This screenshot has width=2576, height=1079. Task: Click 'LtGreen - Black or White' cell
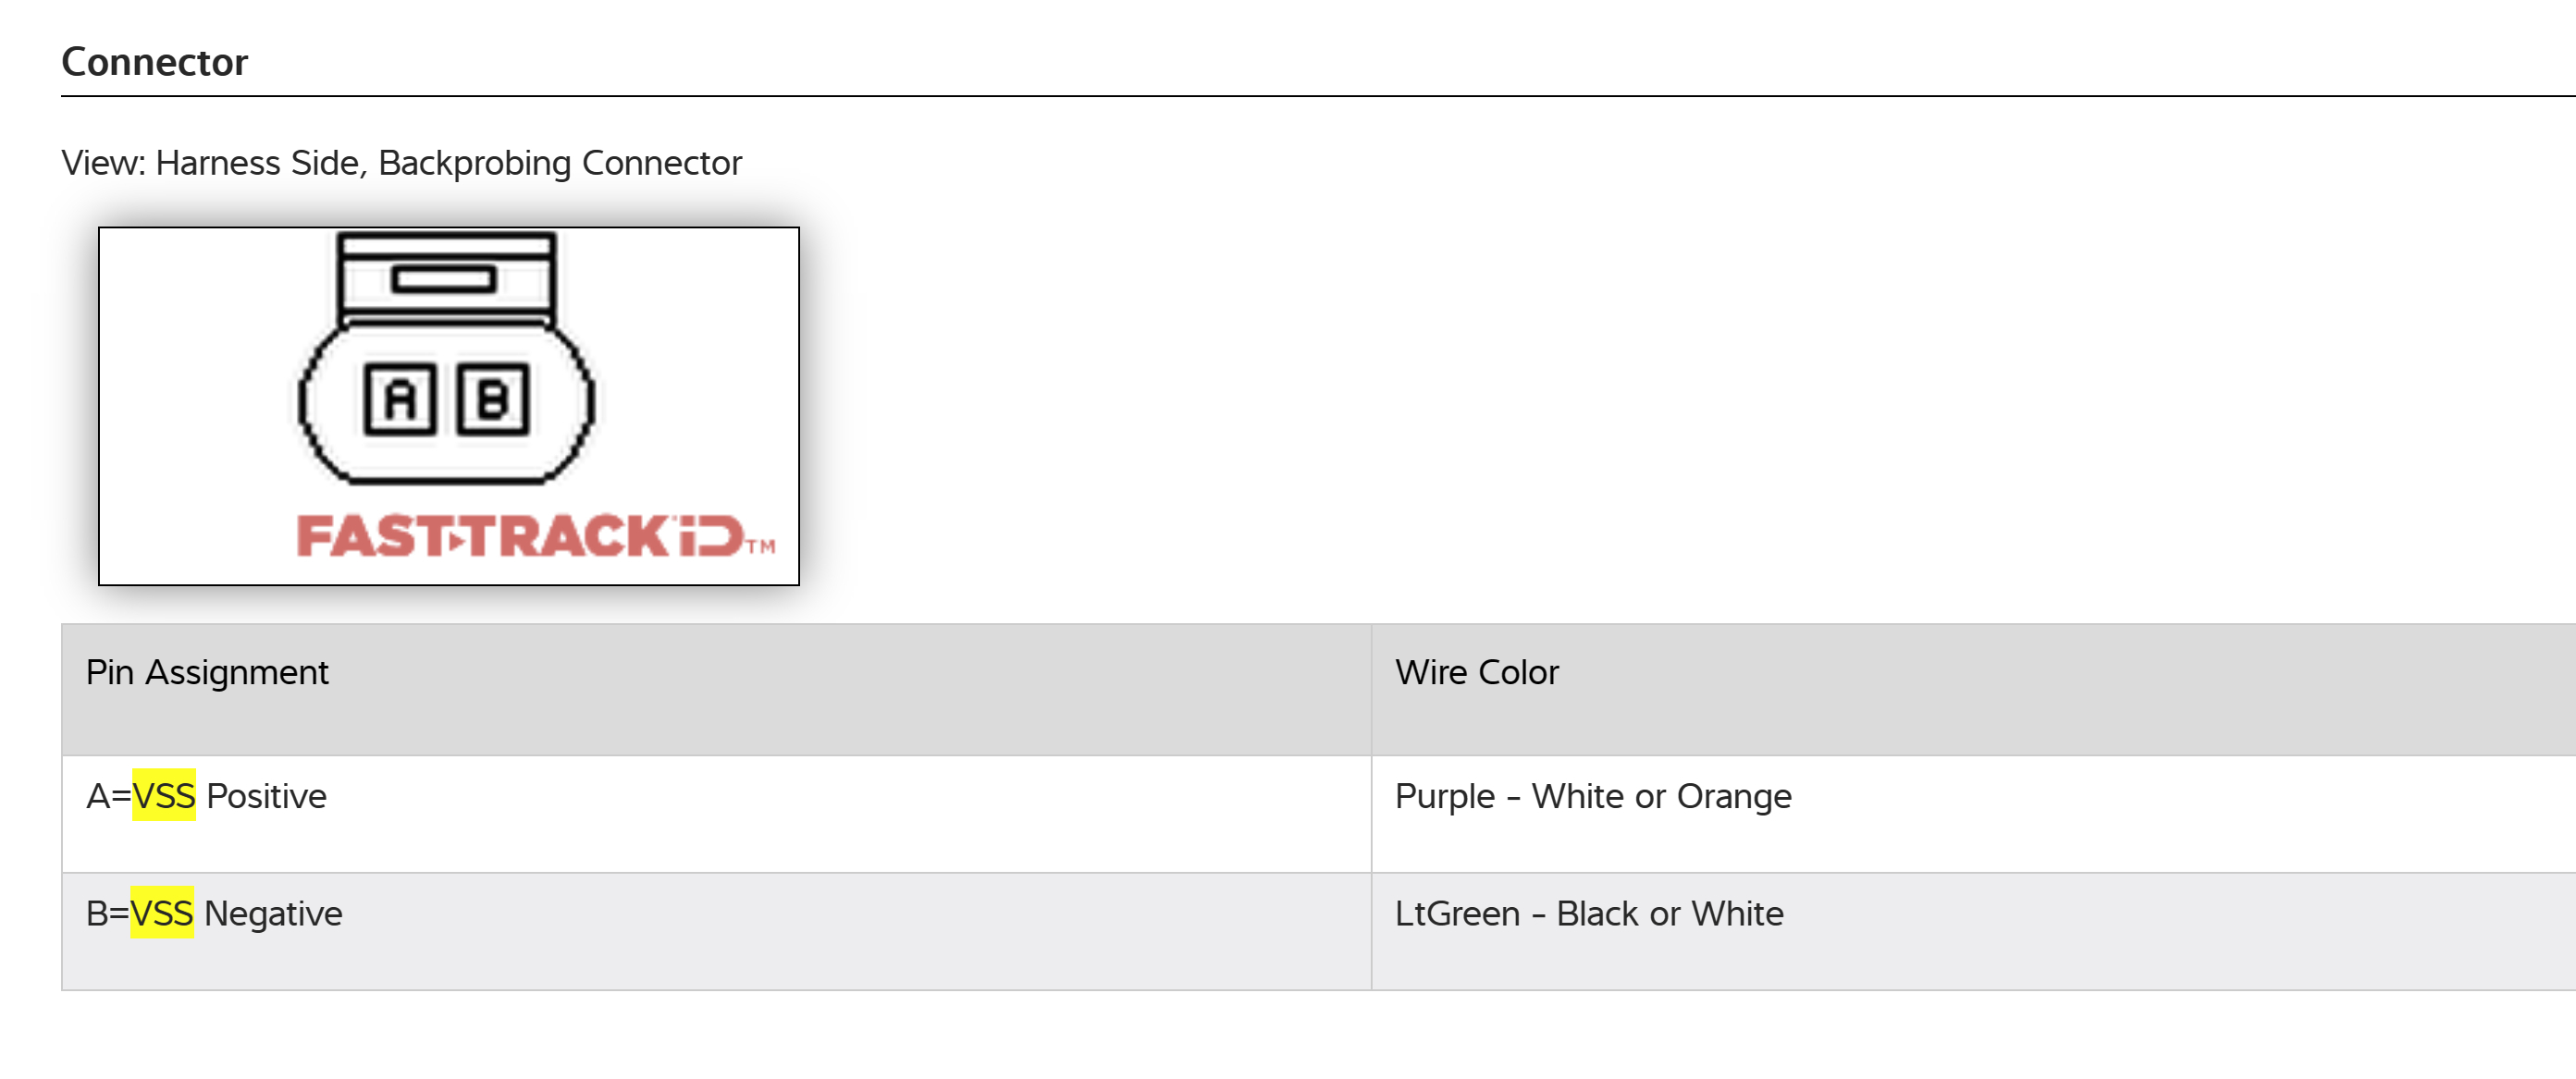click(1588, 913)
